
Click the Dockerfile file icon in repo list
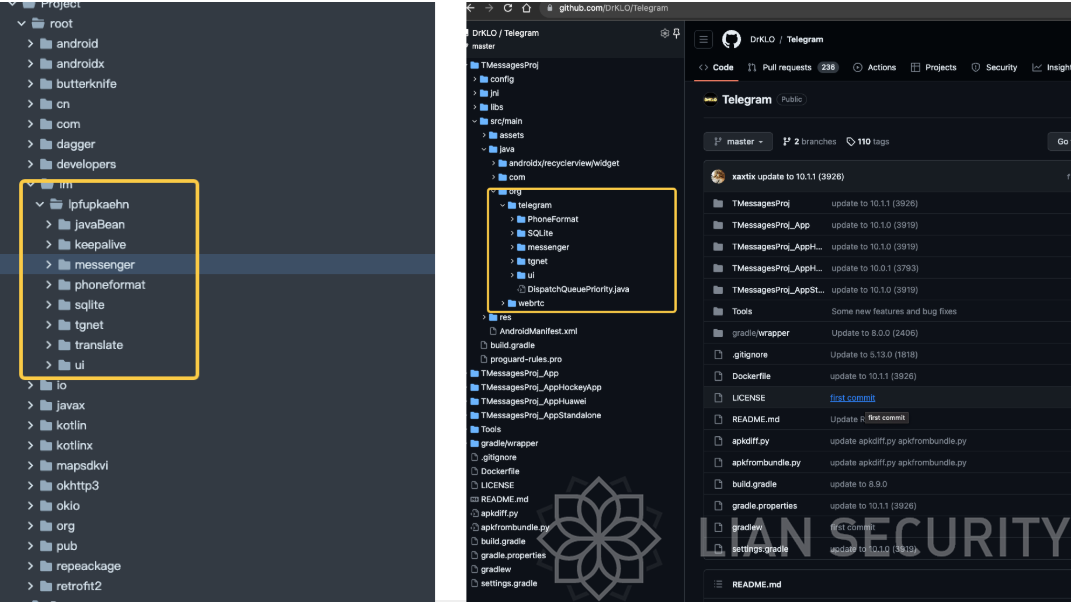tap(718, 376)
